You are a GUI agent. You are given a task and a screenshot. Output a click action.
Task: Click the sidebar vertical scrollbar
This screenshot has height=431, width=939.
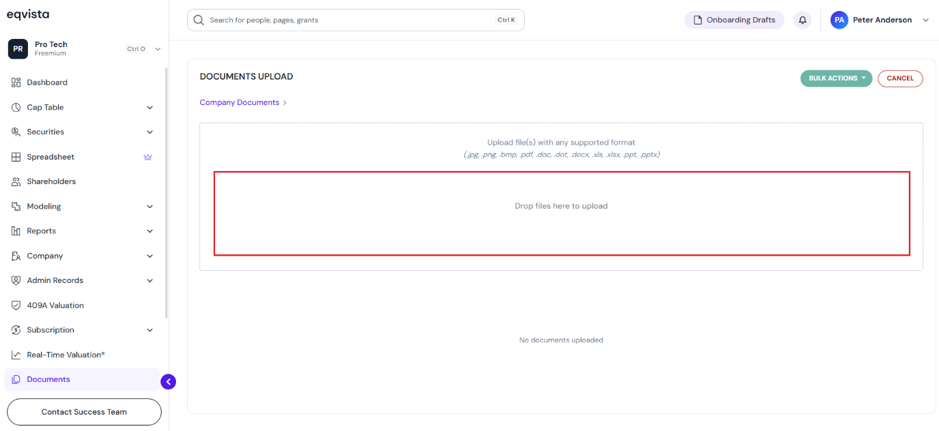coord(166,193)
